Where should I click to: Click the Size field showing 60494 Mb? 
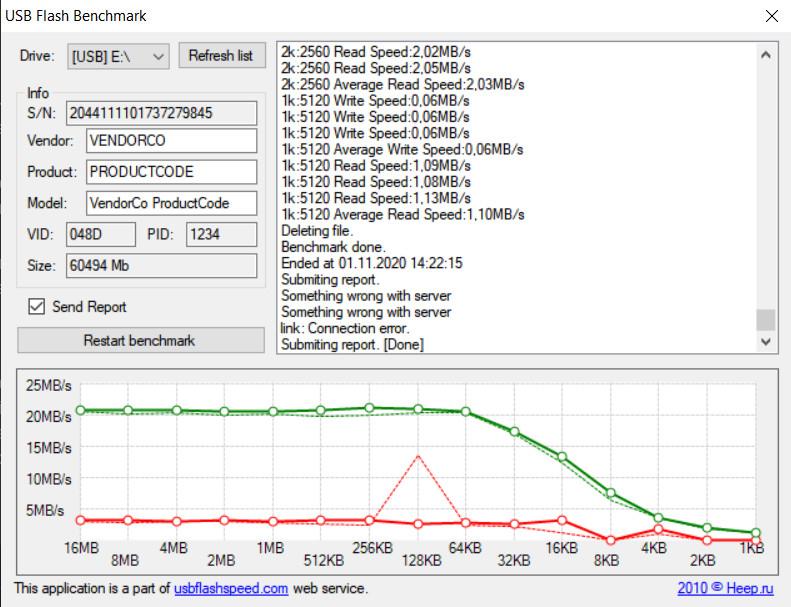161,266
